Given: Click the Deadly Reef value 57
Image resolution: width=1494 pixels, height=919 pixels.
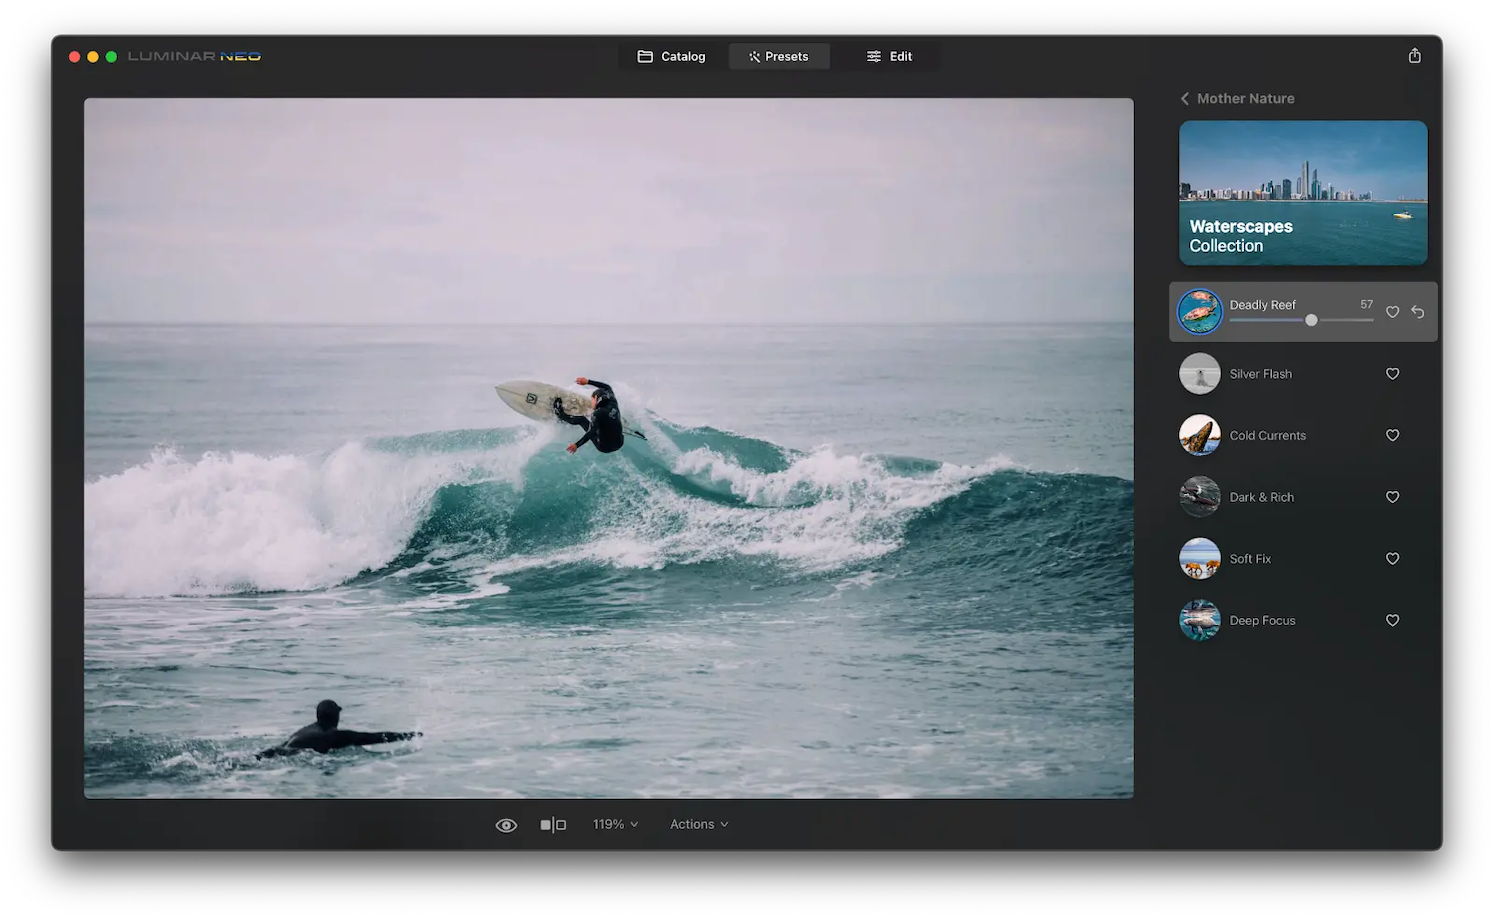Looking at the screenshot, I should 1366,304.
